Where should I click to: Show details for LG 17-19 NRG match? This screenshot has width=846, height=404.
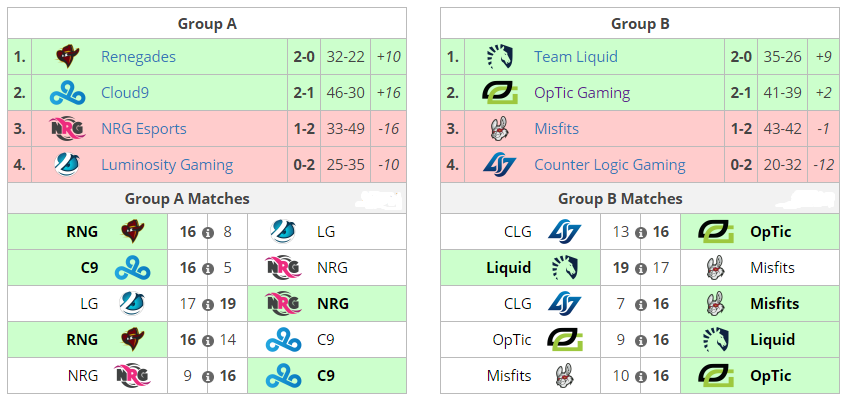click(x=207, y=305)
